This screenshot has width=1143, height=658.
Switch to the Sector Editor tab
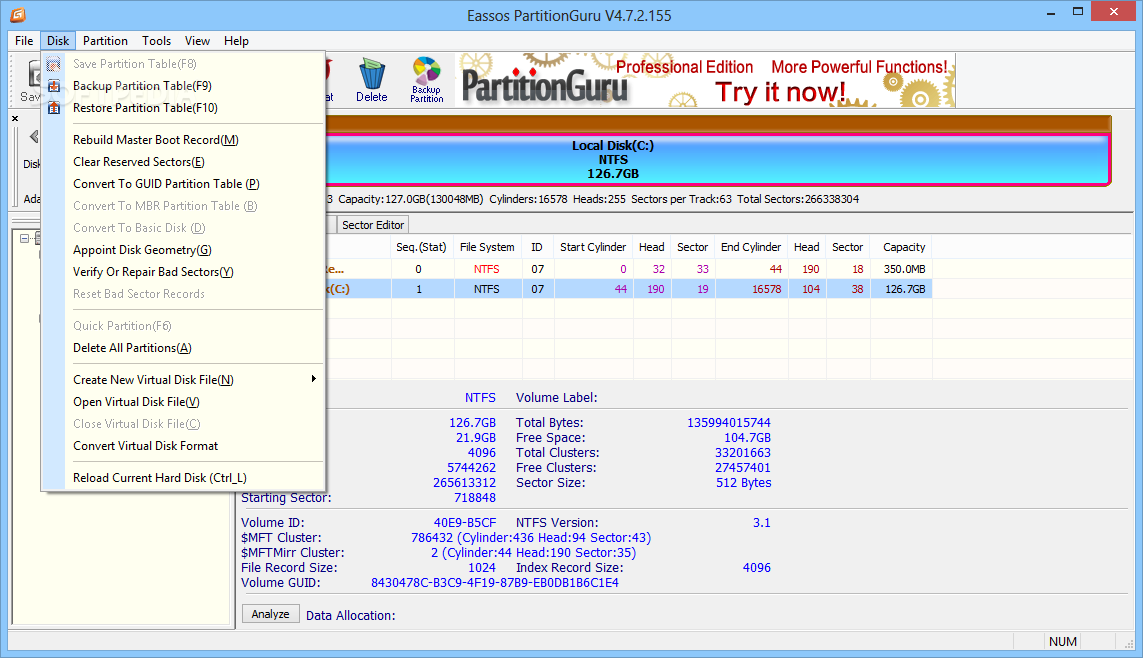[x=372, y=225]
